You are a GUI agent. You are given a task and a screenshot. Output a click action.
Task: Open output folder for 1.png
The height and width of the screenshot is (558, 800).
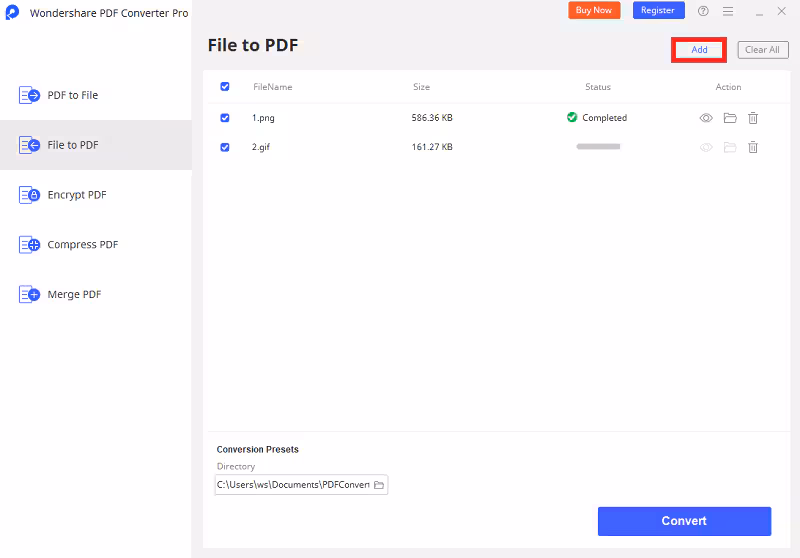(x=730, y=118)
